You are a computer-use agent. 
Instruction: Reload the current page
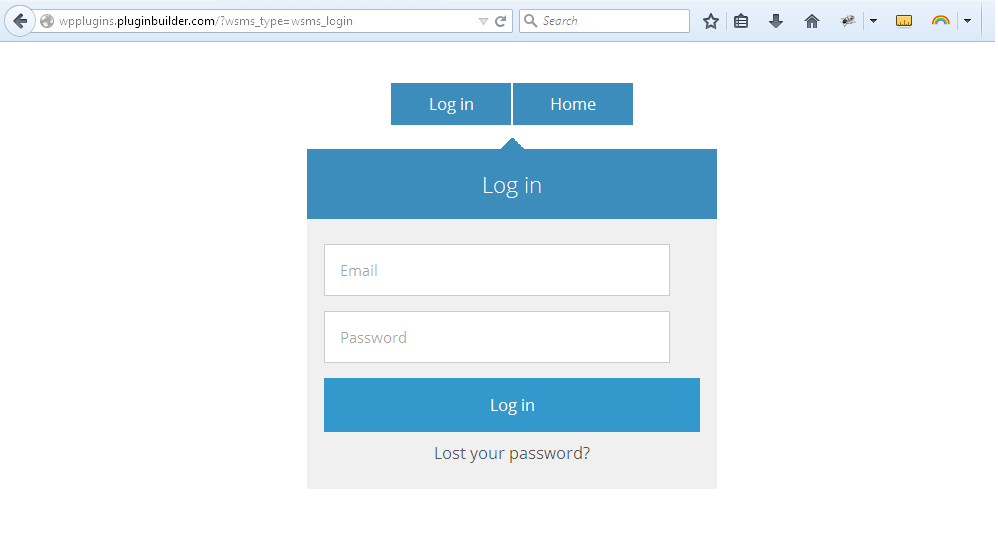tap(501, 21)
